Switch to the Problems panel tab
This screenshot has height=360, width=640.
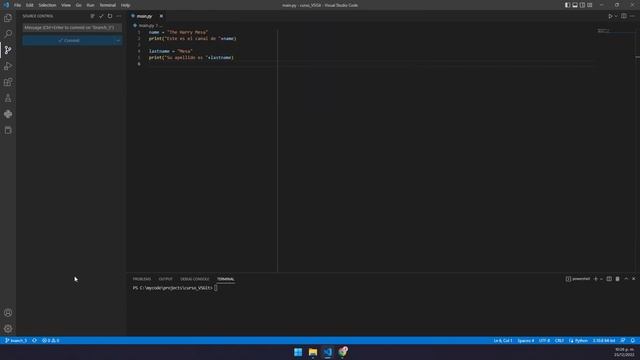pos(142,279)
